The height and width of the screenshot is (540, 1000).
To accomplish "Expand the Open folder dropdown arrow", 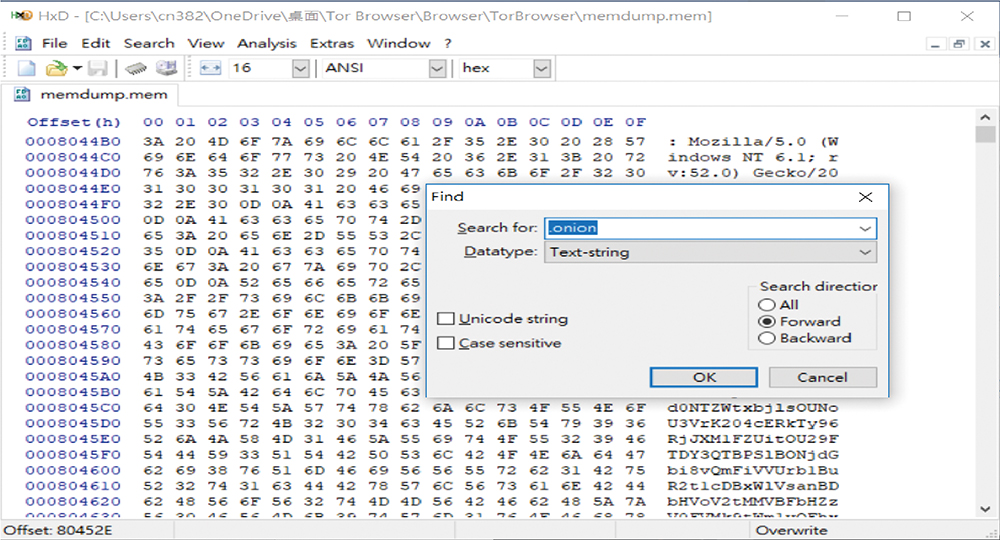I will click(x=77, y=68).
